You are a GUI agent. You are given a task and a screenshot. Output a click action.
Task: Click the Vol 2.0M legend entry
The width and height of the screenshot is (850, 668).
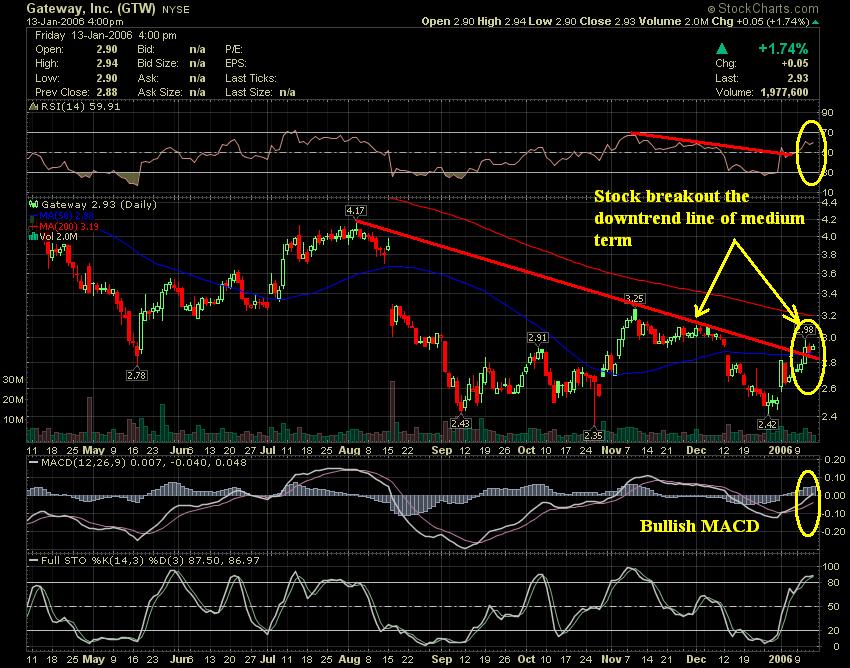[58, 236]
